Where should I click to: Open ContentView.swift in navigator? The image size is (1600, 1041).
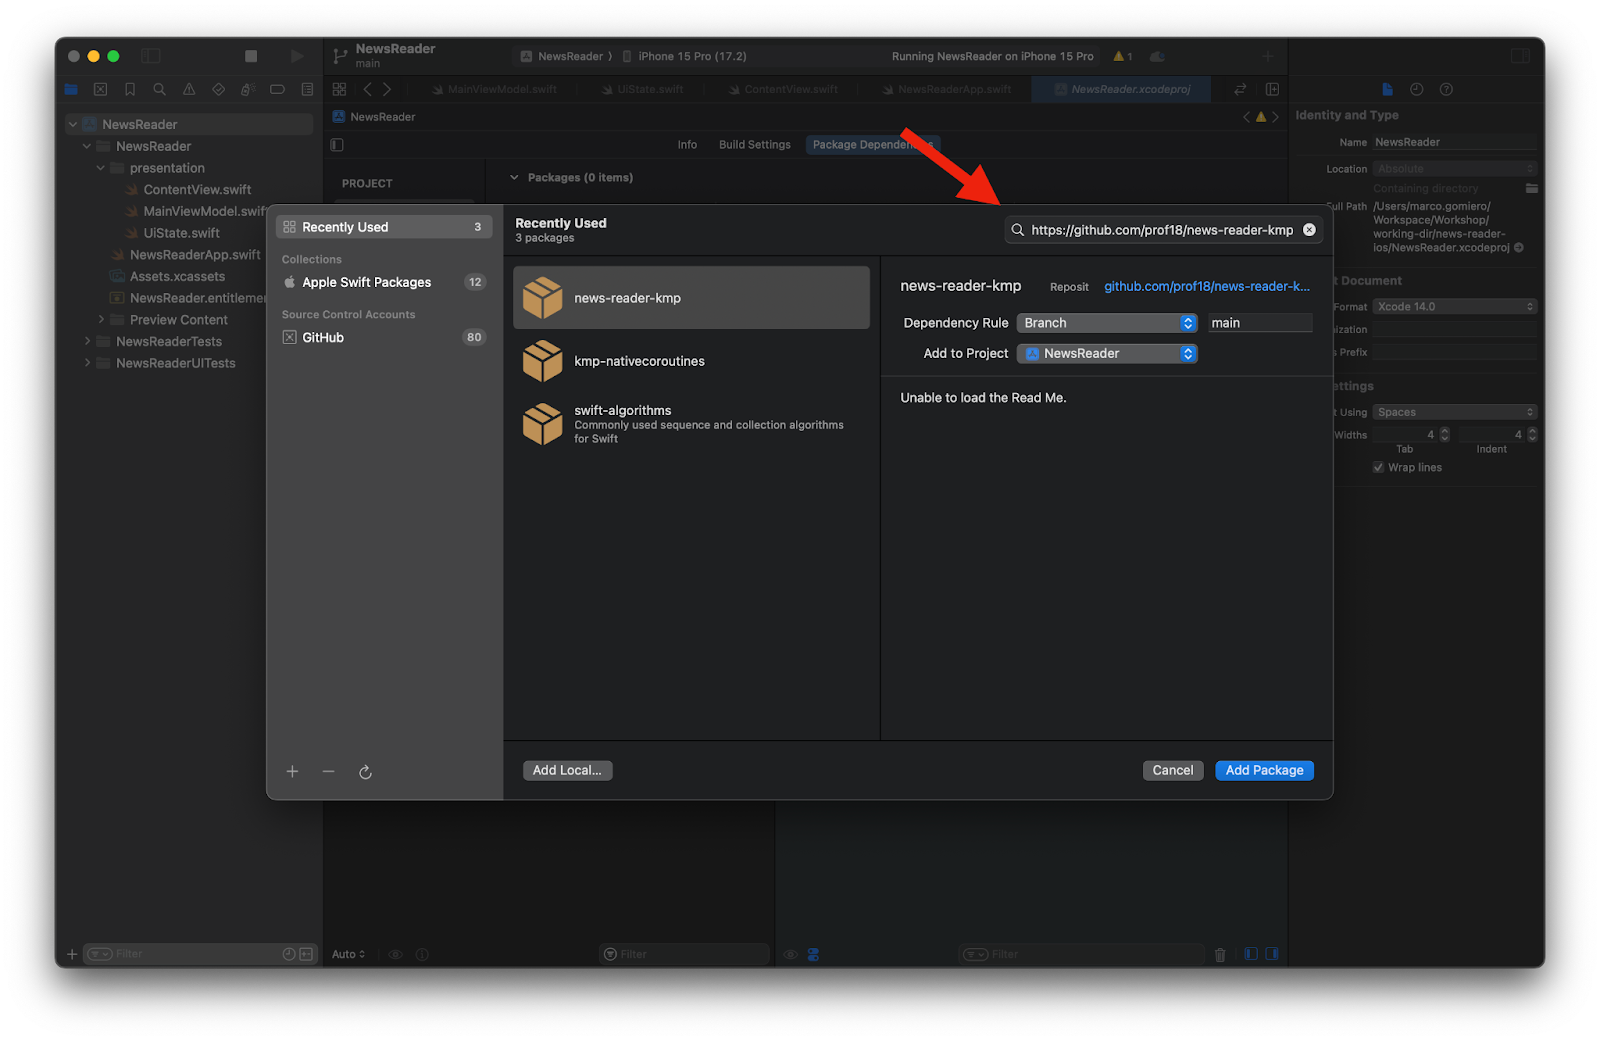click(189, 189)
